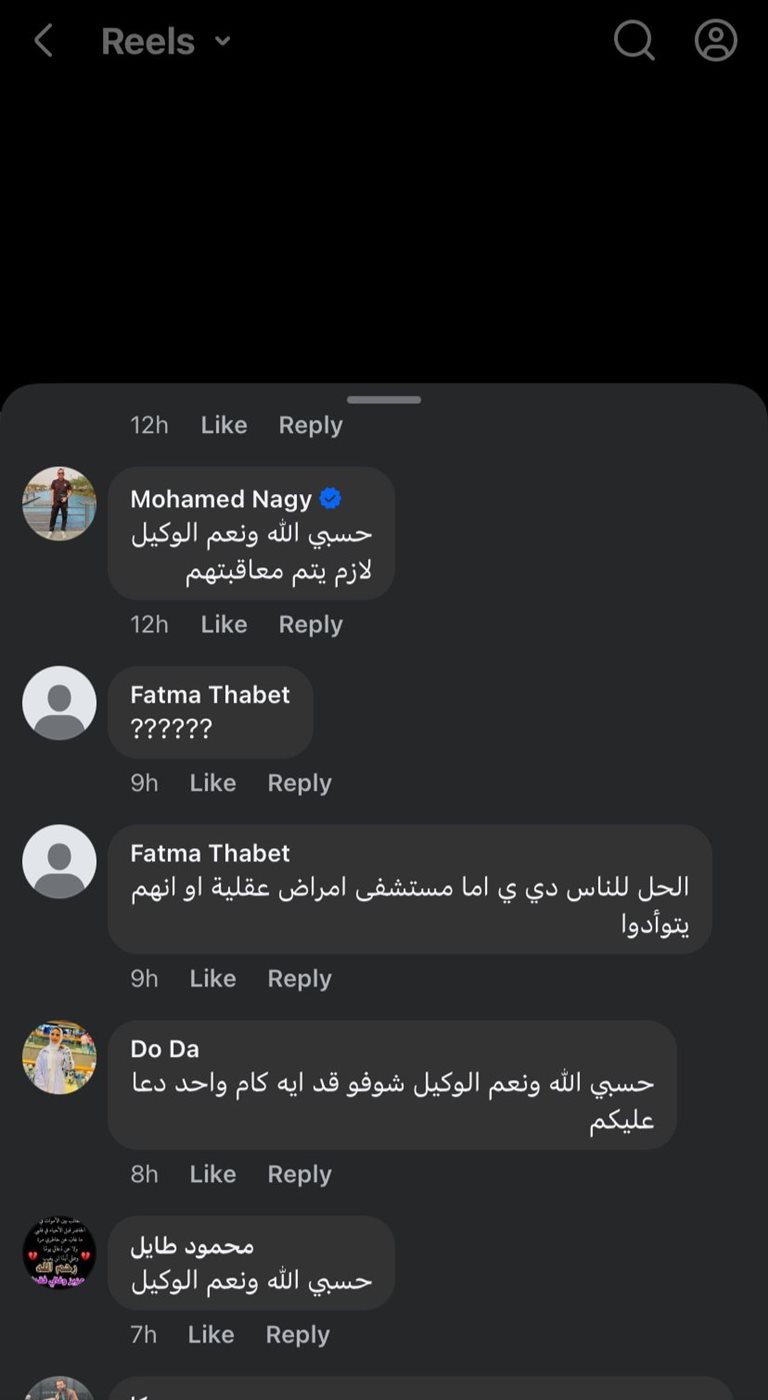Viewport: 768px width, 1400px height.
Task: Reply to Do Da's comment
Action: 299,1173
